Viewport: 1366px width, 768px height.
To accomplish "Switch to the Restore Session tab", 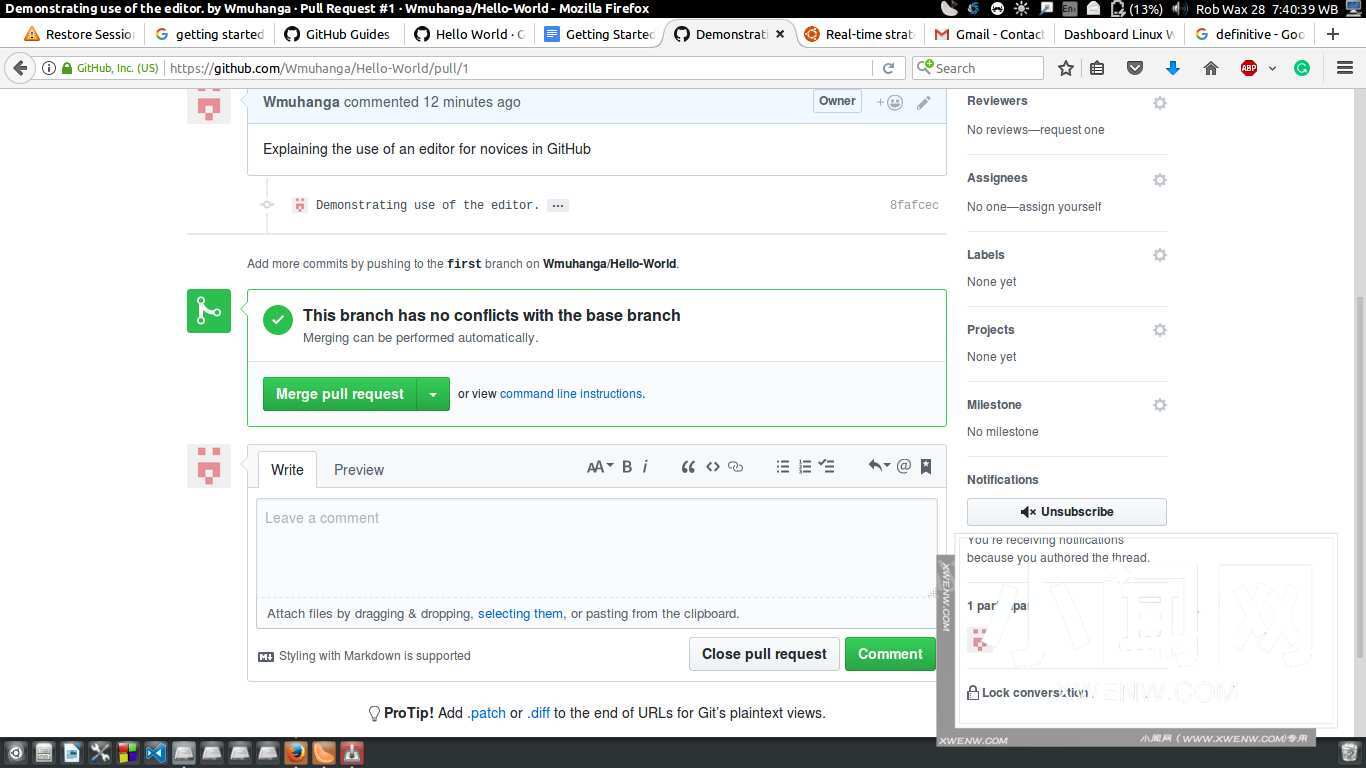I will click(79, 34).
